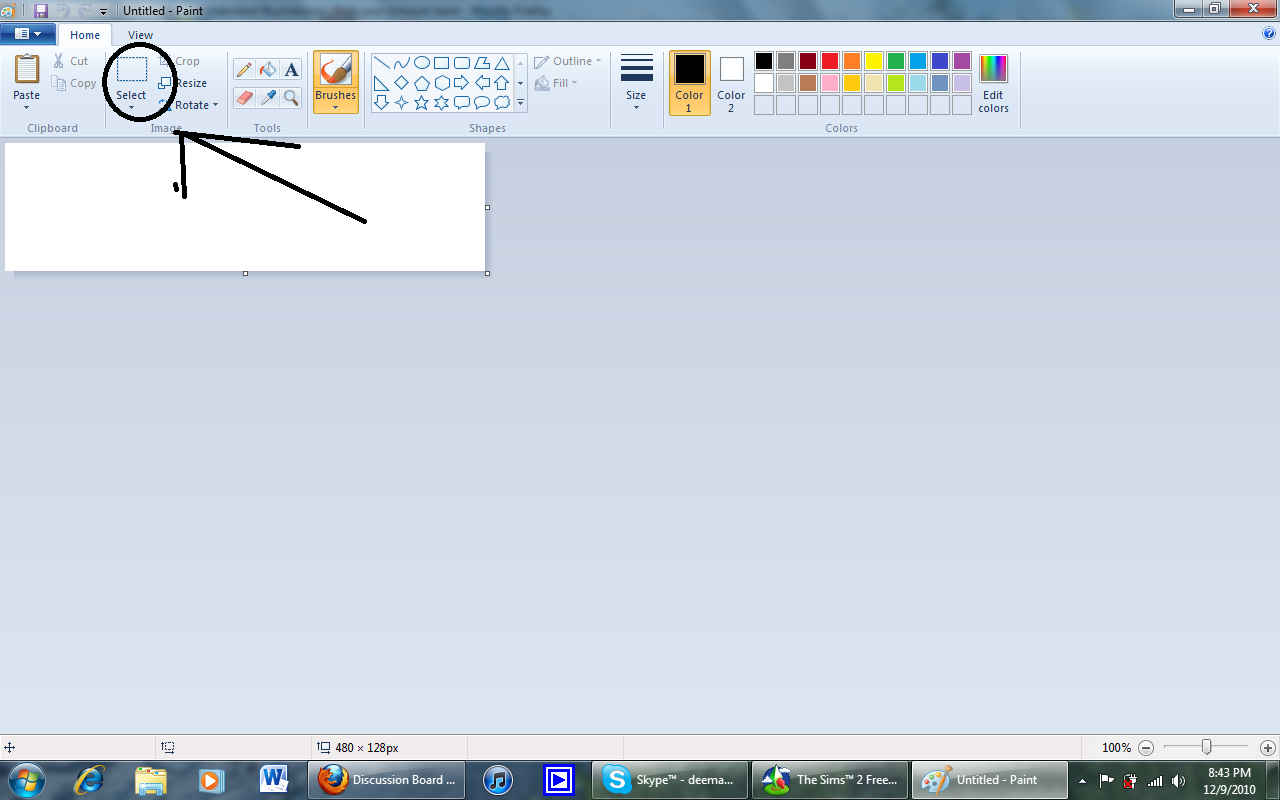Open the Paint application menu
The width and height of the screenshot is (1280, 800).
click(28, 33)
